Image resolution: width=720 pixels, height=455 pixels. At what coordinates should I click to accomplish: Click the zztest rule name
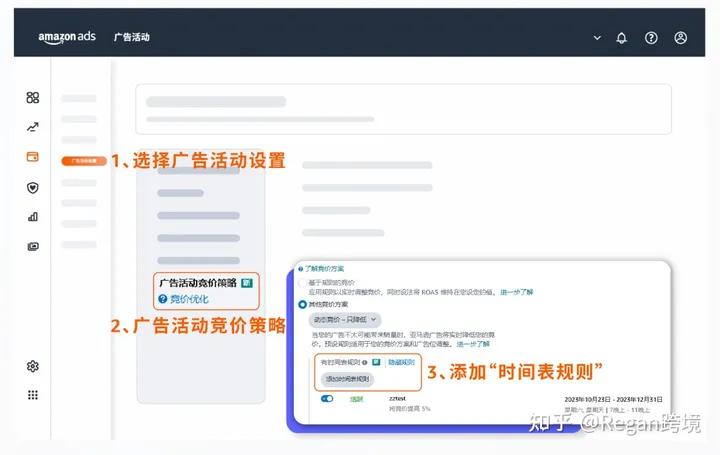tap(397, 399)
